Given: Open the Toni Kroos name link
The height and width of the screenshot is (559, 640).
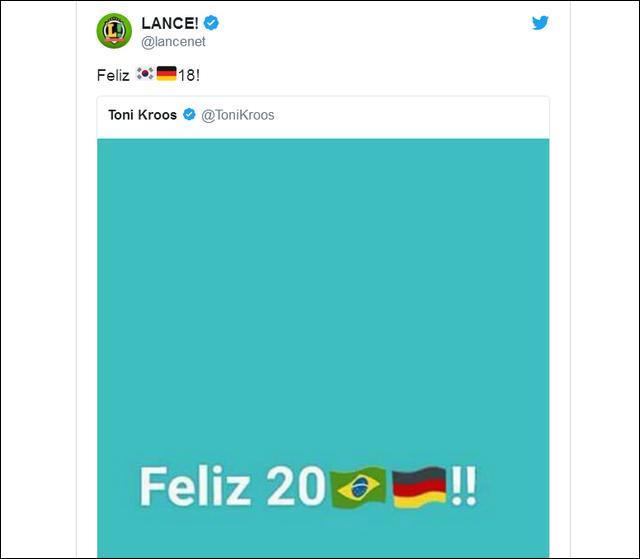Looking at the screenshot, I should 142,115.
